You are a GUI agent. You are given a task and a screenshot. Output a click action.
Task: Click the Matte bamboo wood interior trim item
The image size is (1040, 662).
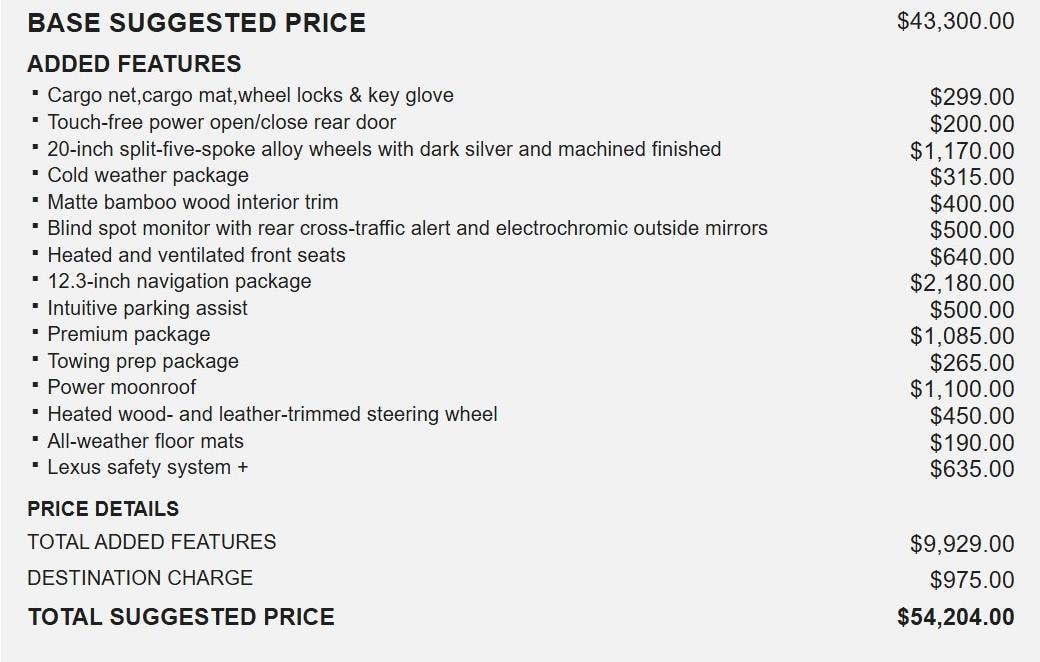click(193, 202)
